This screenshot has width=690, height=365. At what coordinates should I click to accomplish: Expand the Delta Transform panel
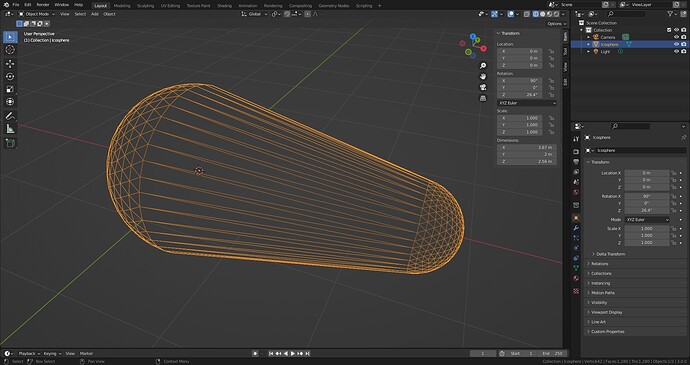[610, 254]
